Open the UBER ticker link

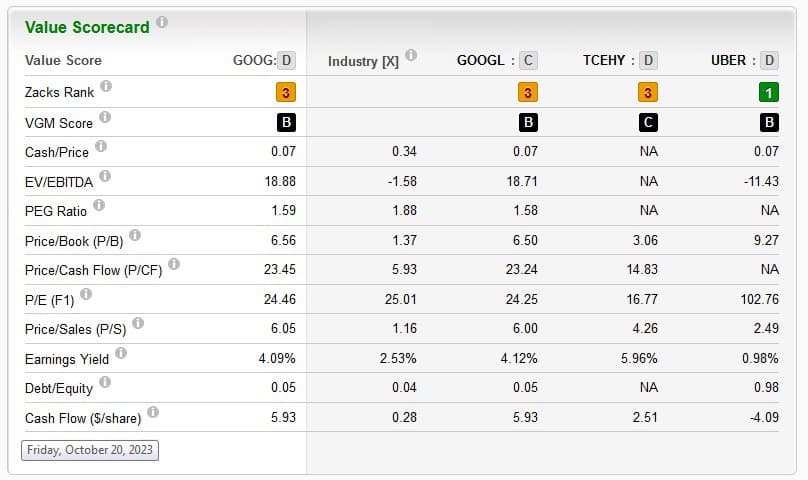coord(728,60)
